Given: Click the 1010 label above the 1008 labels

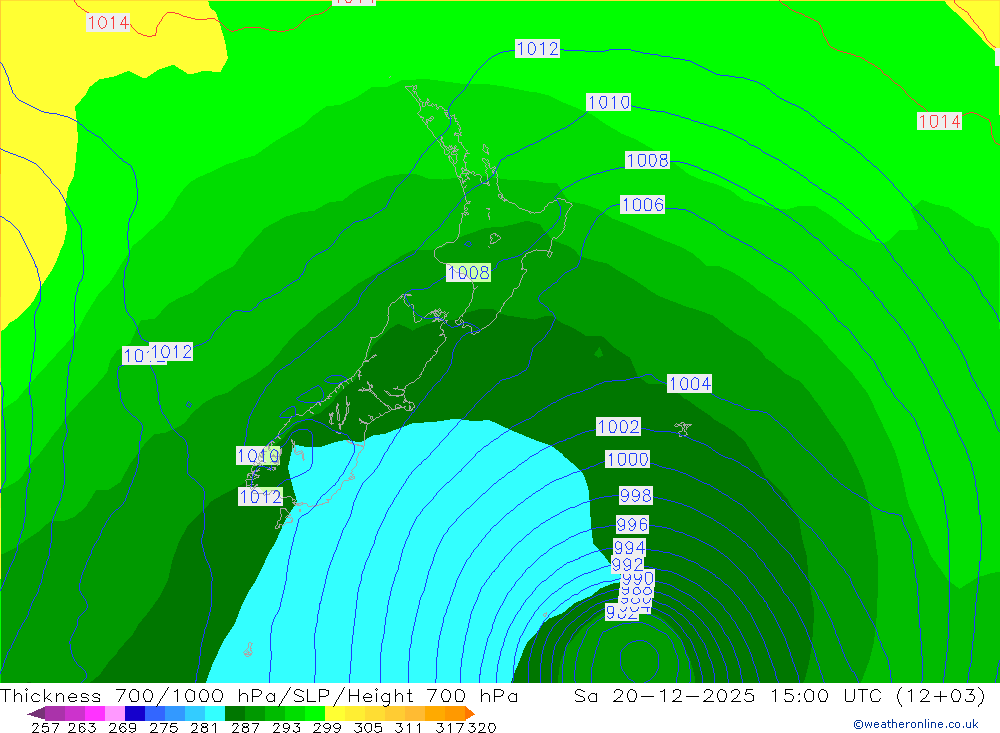Looking at the screenshot, I should click(609, 102).
